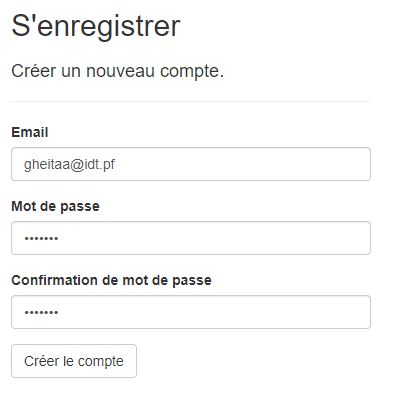Image resolution: width=396 pixels, height=397 pixels.
Task: Click the Email label
Action: point(30,132)
